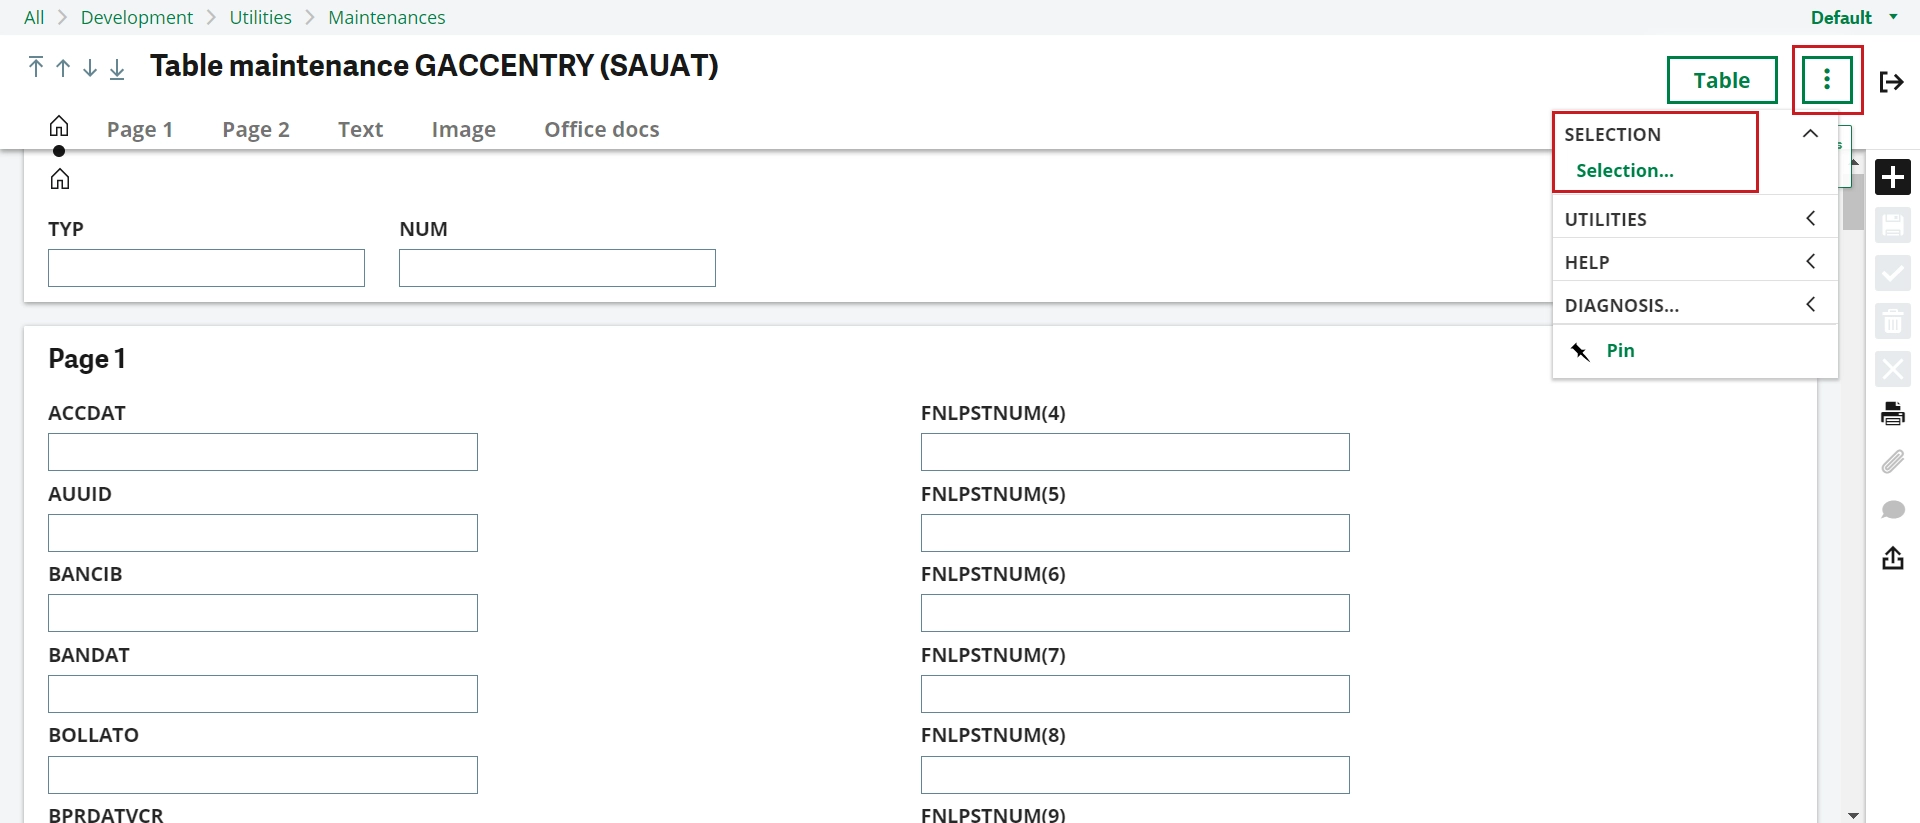1920x823 pixels.
Task: Click the exit page arrow icon
Action: (1891, 81)
